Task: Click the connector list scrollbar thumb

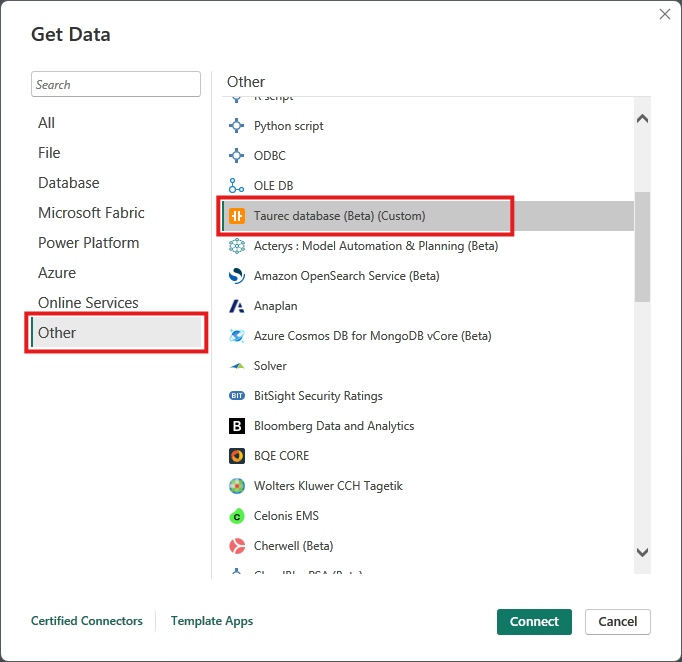Action: (x=642, y=247)
